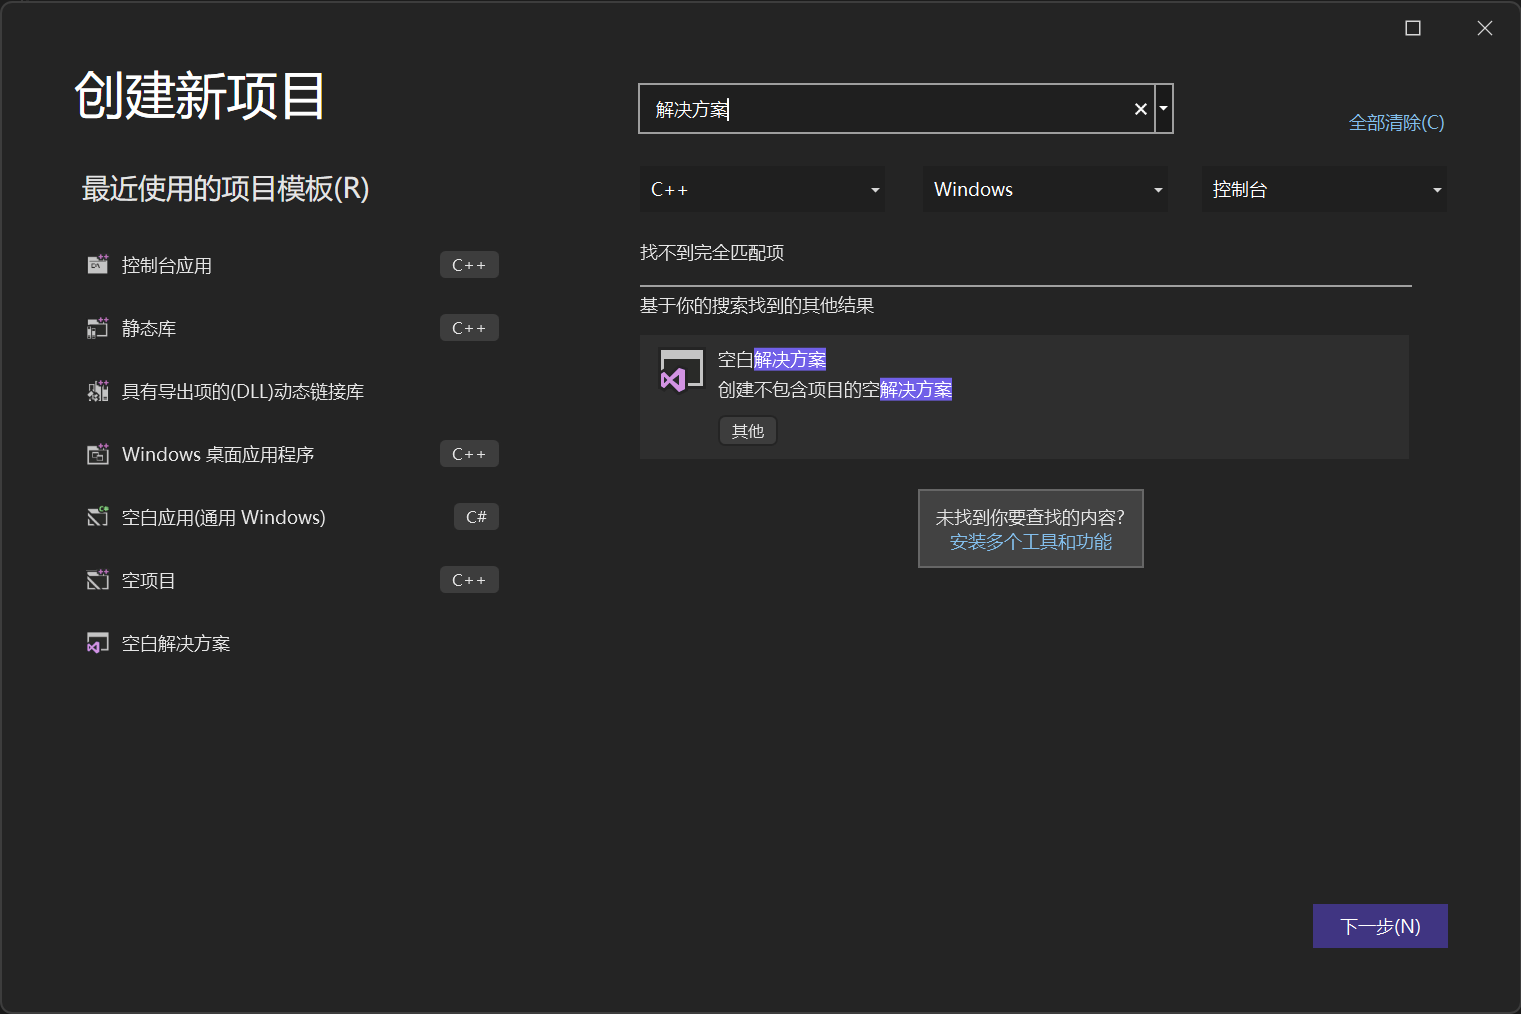The width and height of the screenshot is (1521, 1014).
Task: Select the 空白解决方案 search result title
Action: tap(772, 359)
